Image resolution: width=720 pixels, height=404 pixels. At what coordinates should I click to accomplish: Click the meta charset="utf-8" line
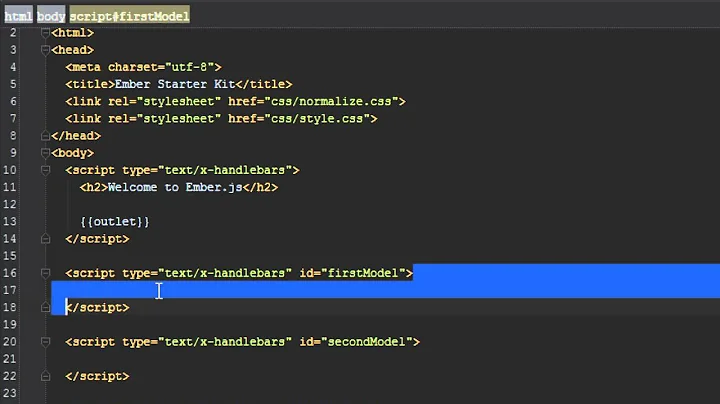coord(143,67)
